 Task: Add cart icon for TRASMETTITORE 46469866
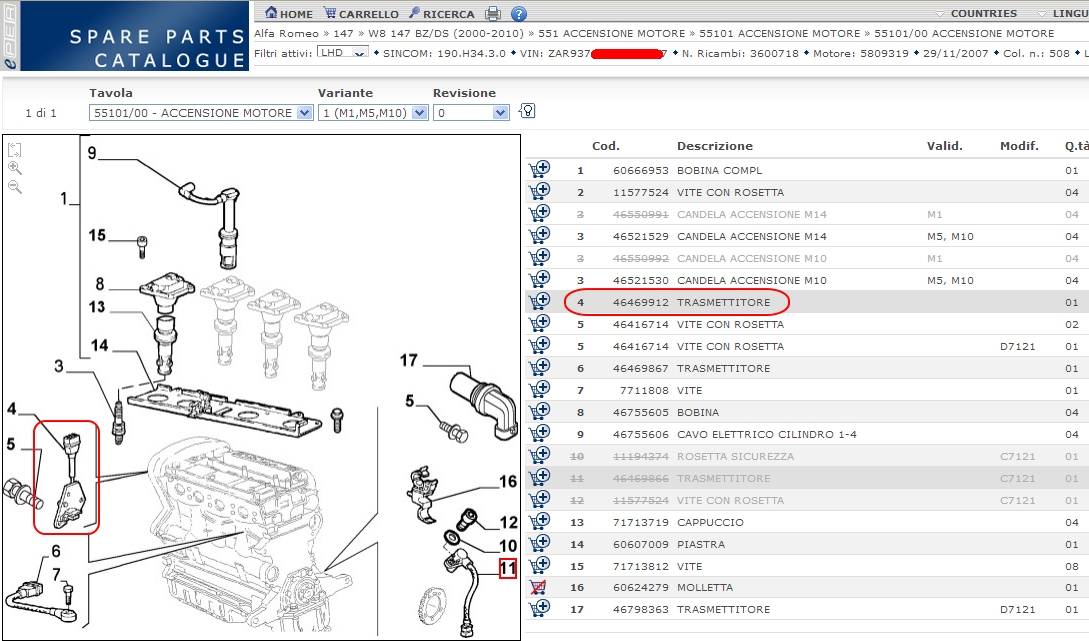coord(539,477)
